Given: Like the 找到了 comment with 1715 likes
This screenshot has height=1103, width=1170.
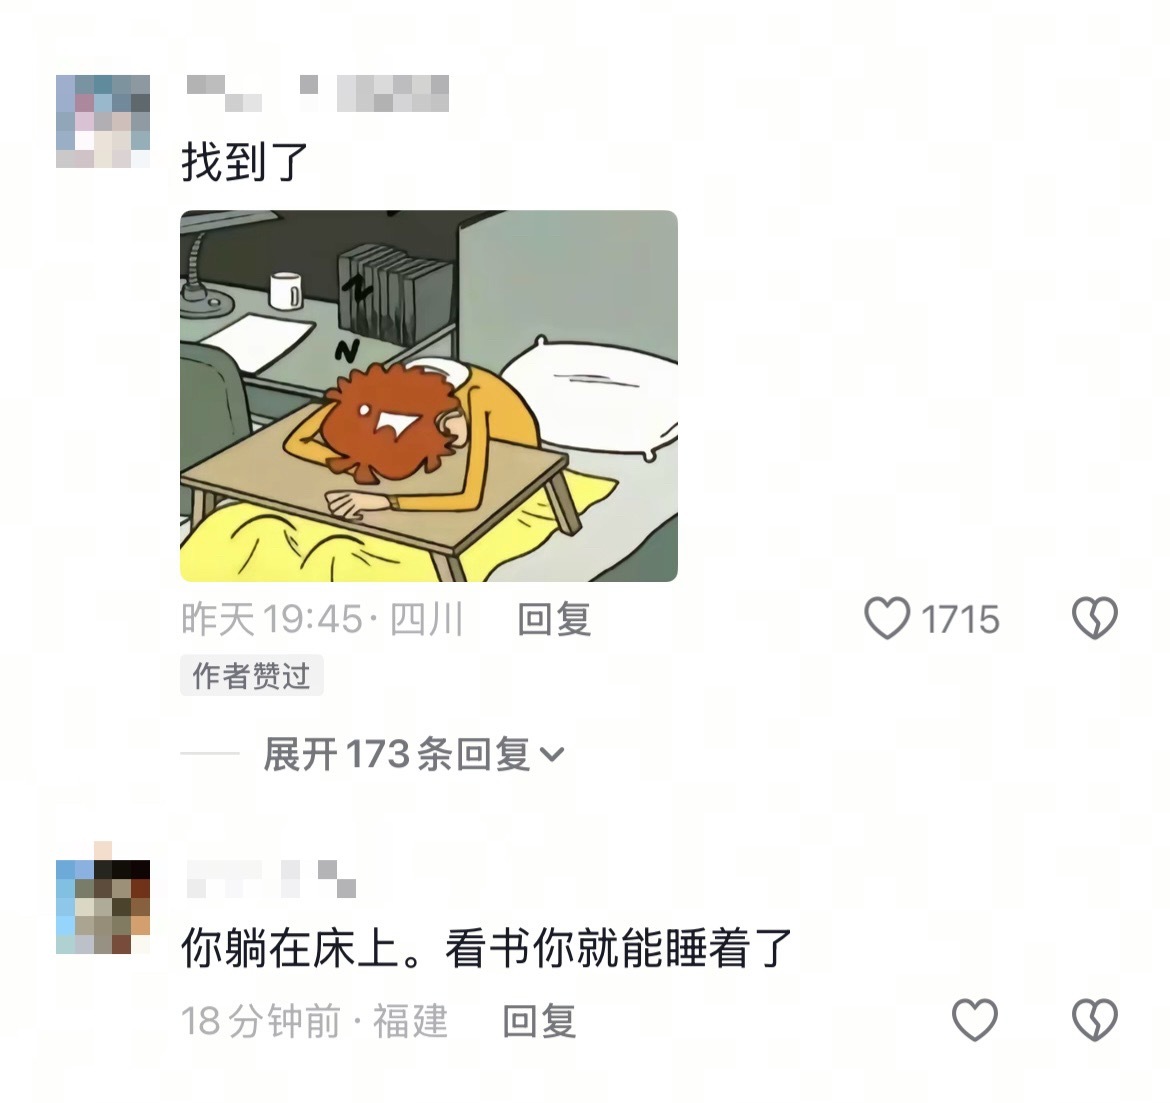Looking at the screenshot, I should 887,619.
